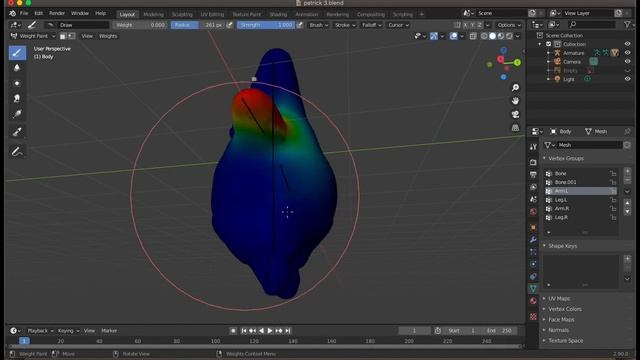The width and height of the screenshot is (640, 360).
Task: Select the Gradient weight tool
Action: (x=17, y=114)
